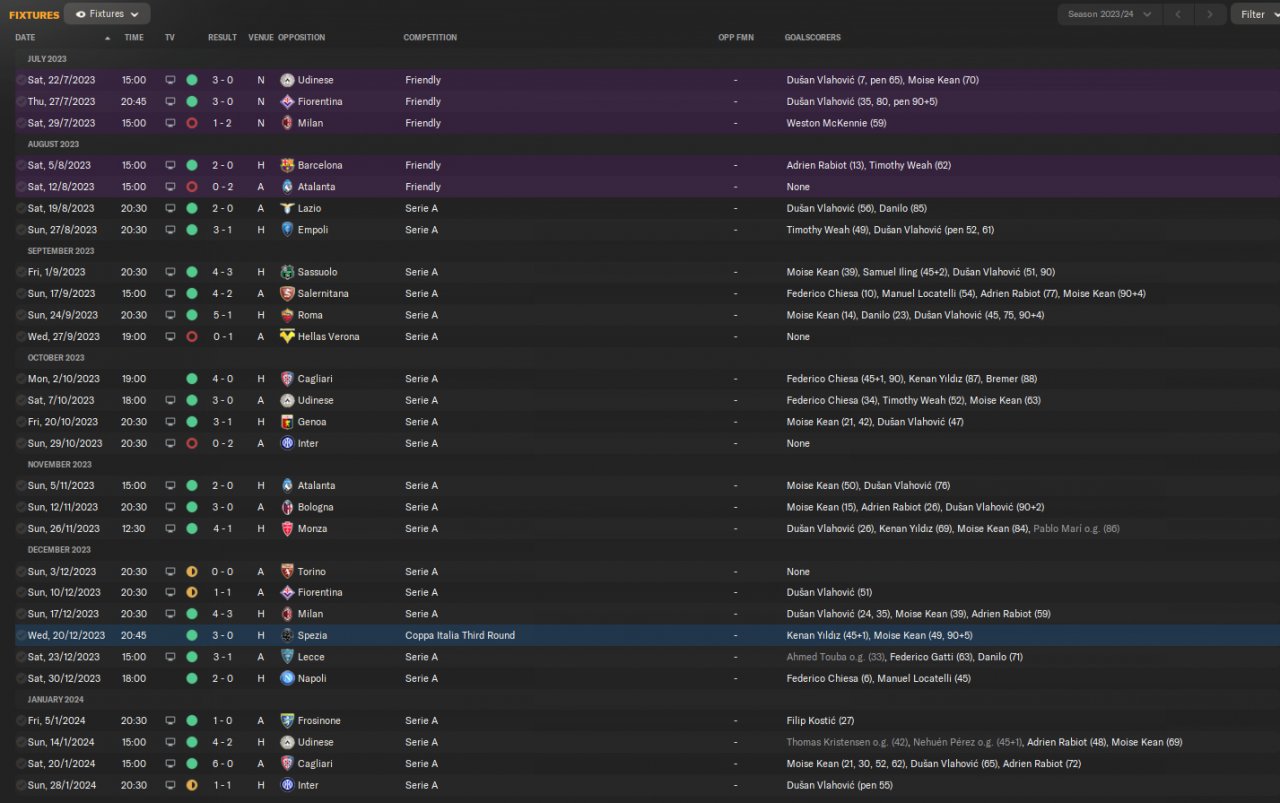1280x803 pixels.
Task: Click the green win indicator for Roma match
Action: tap(192, 315)
